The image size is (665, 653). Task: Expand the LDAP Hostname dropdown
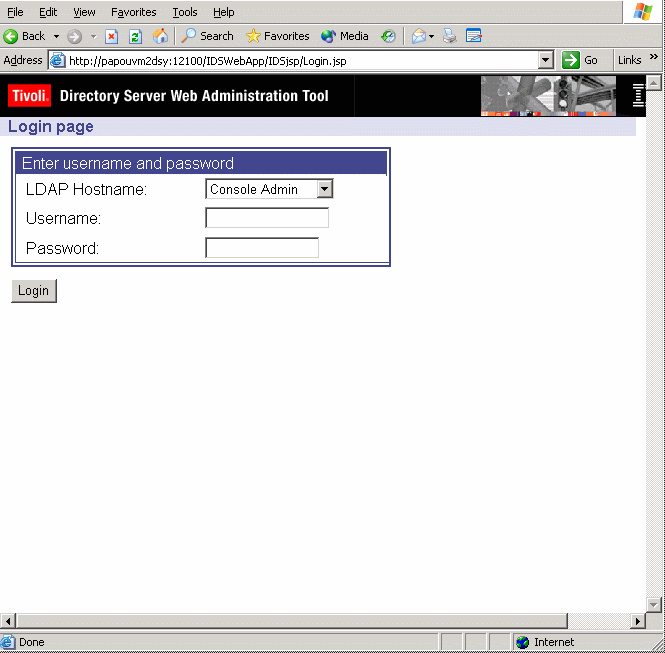tap(324, 189)
